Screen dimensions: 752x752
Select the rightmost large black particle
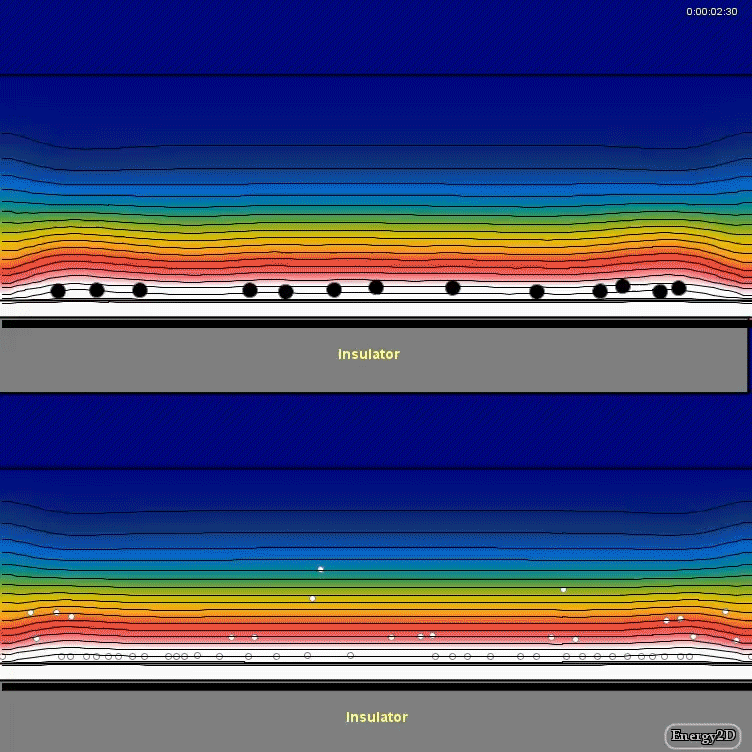(679, 288)
